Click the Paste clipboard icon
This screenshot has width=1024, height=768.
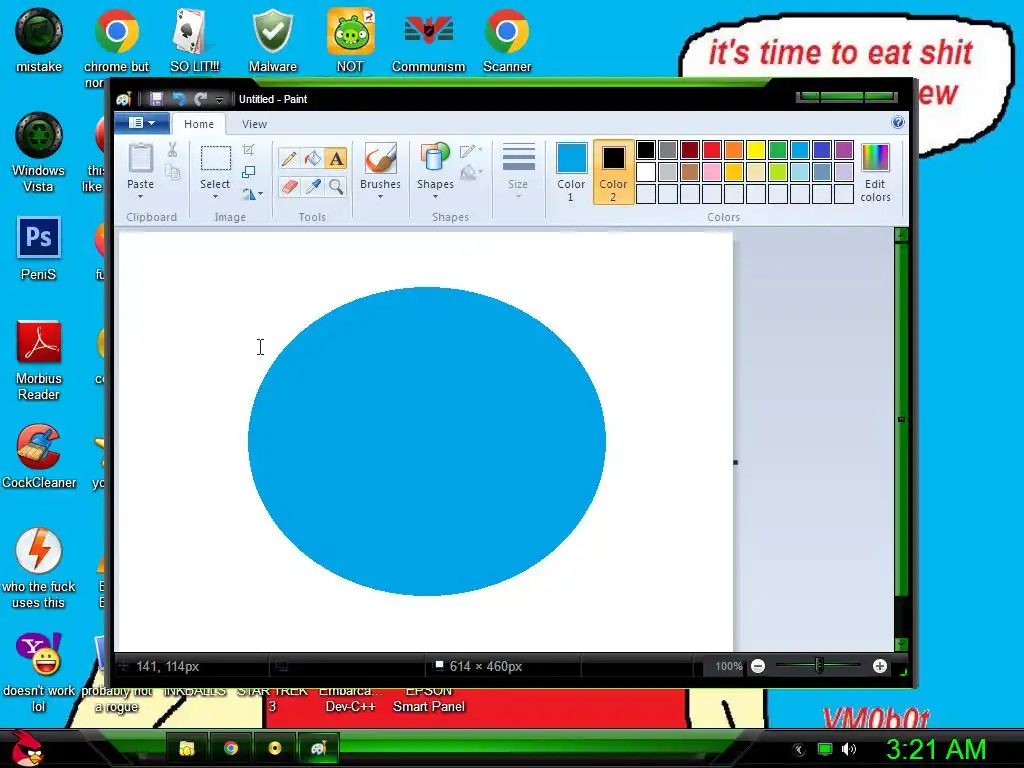pos(140,159)
